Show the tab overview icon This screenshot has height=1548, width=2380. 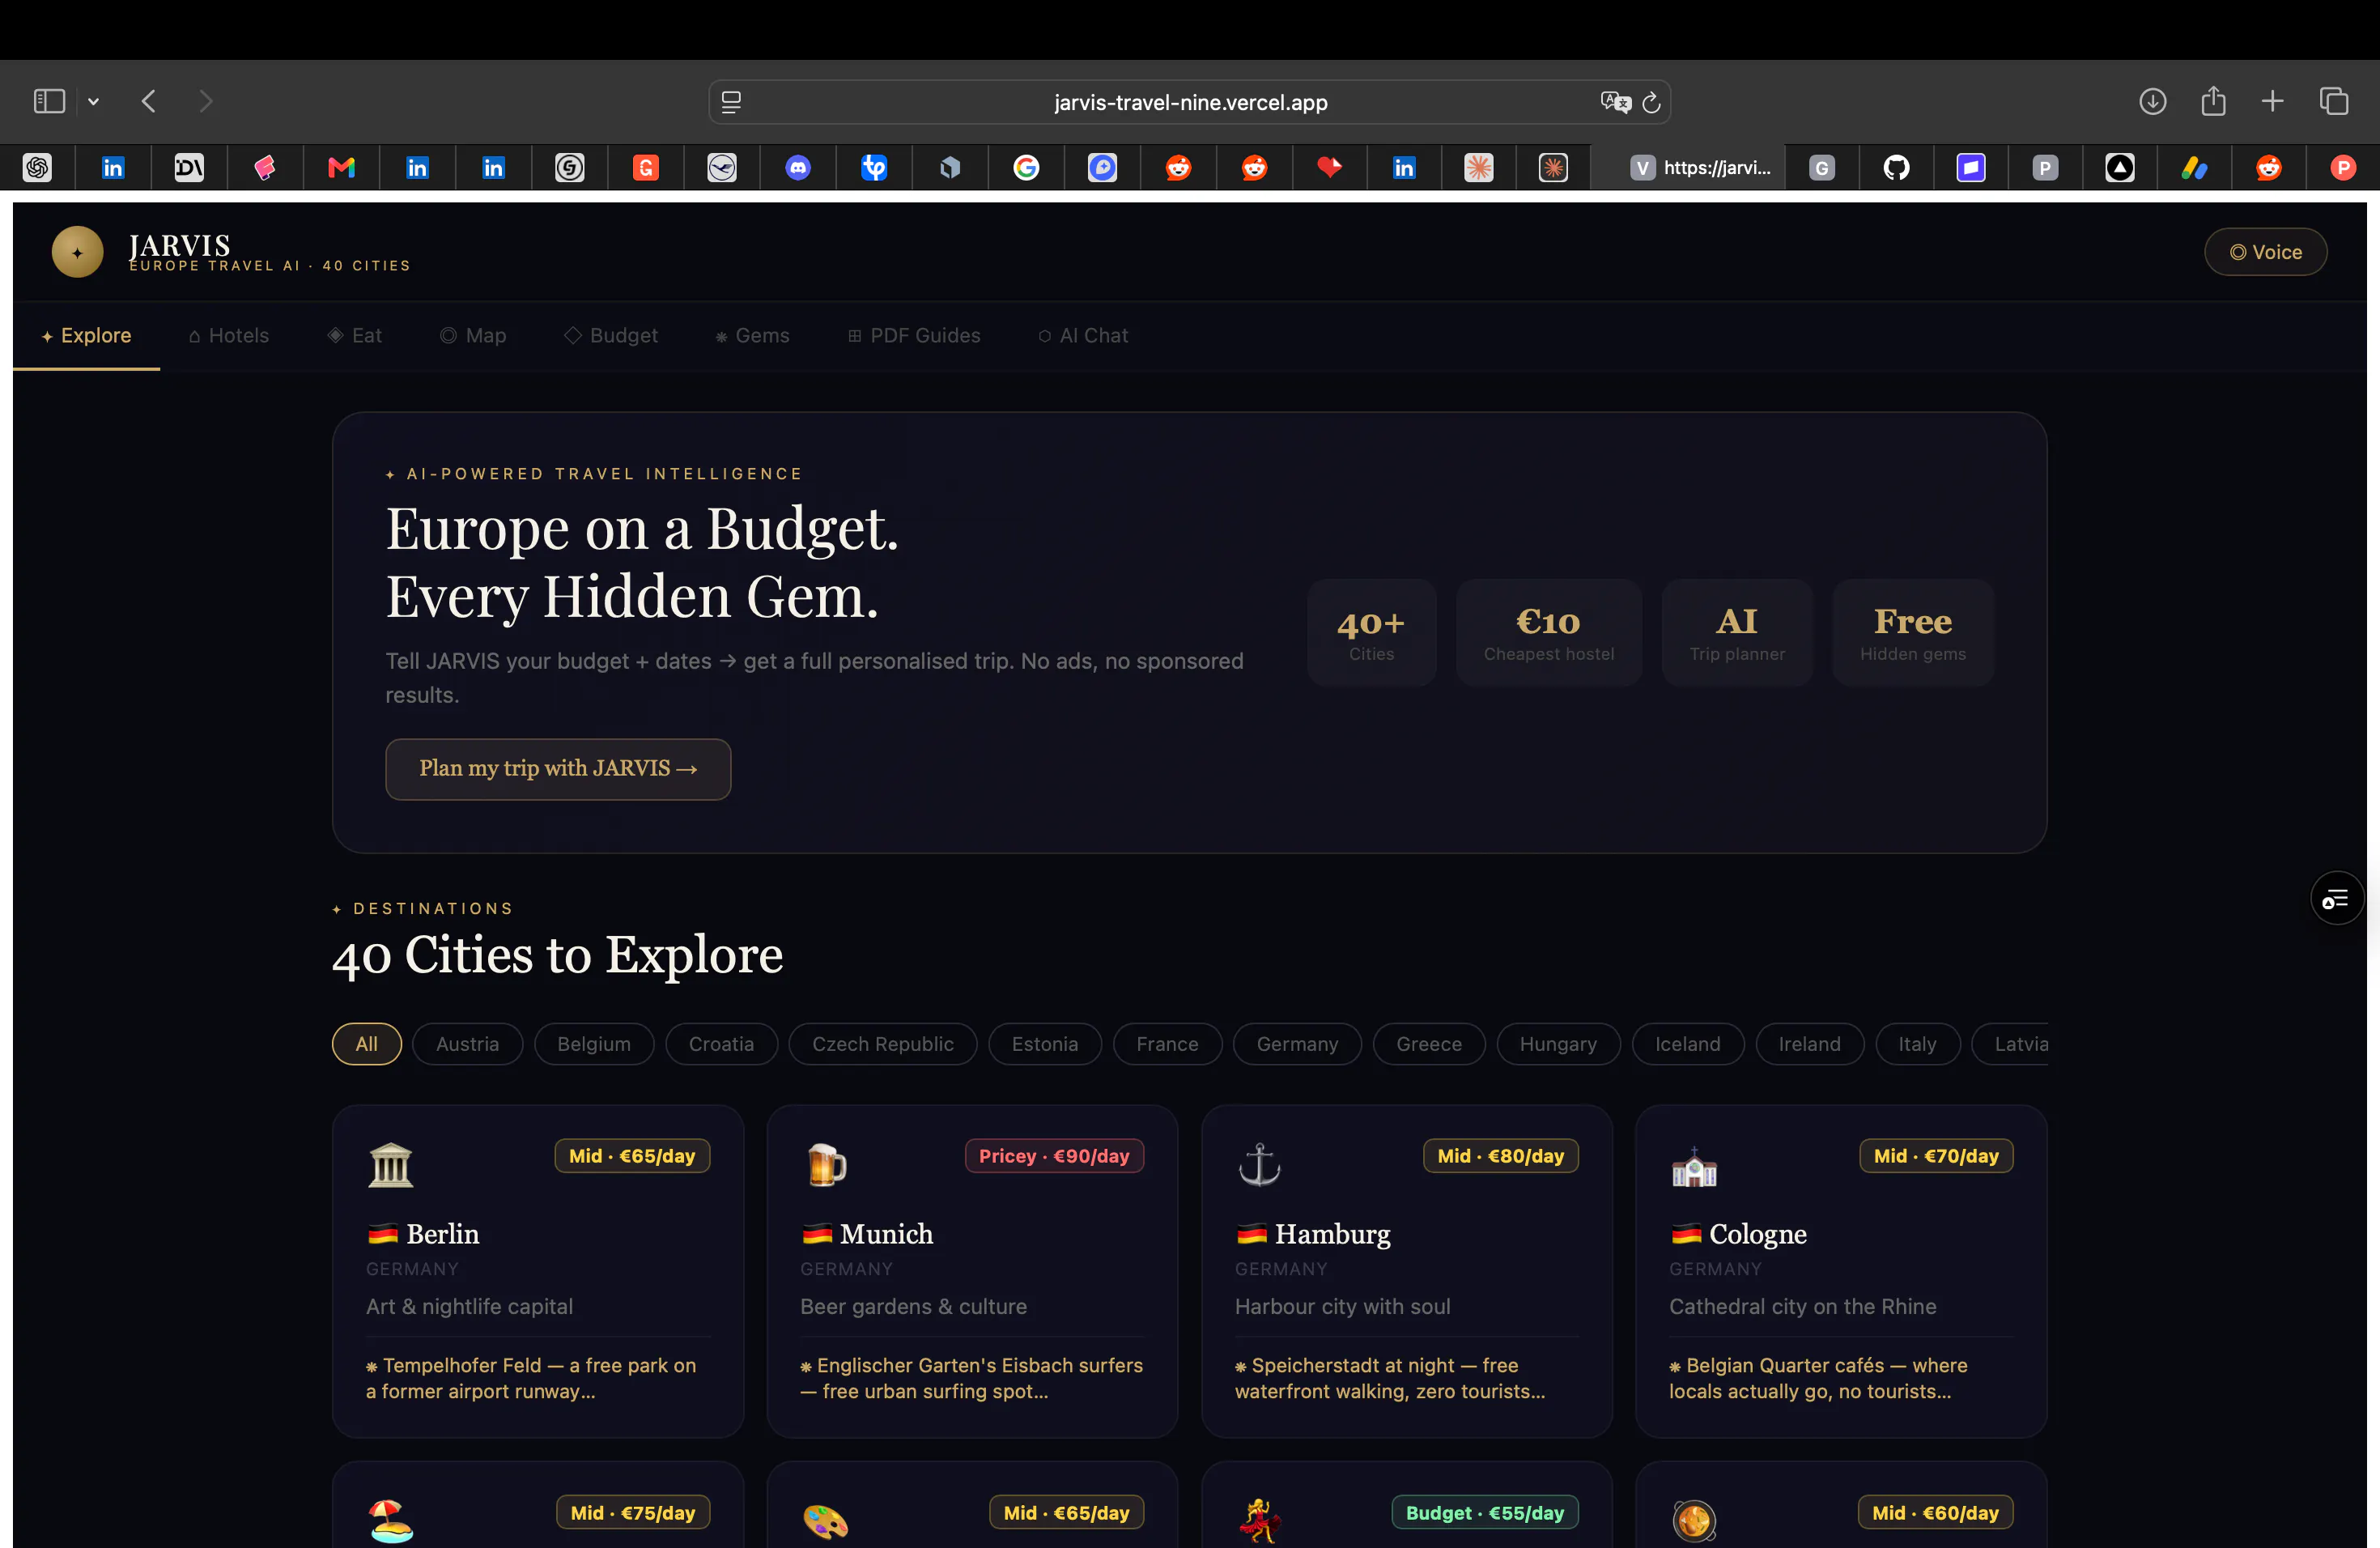coord(2333,101)
